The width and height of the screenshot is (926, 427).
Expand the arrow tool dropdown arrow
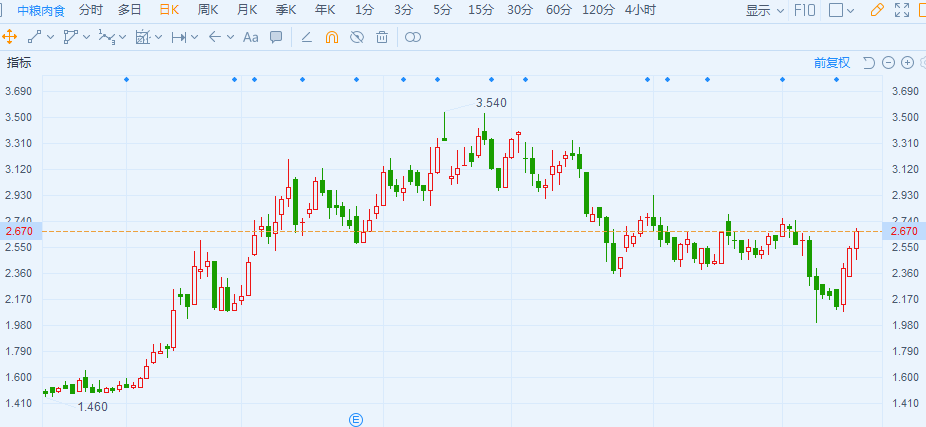pyautogui.click(x=230, y=37)
